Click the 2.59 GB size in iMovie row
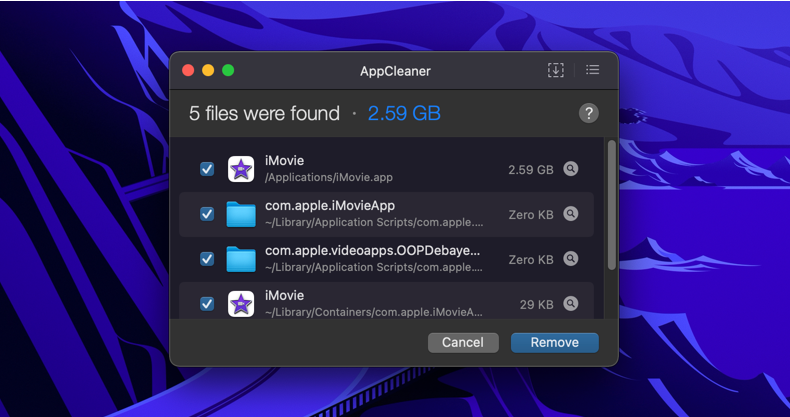 point(531,170)
